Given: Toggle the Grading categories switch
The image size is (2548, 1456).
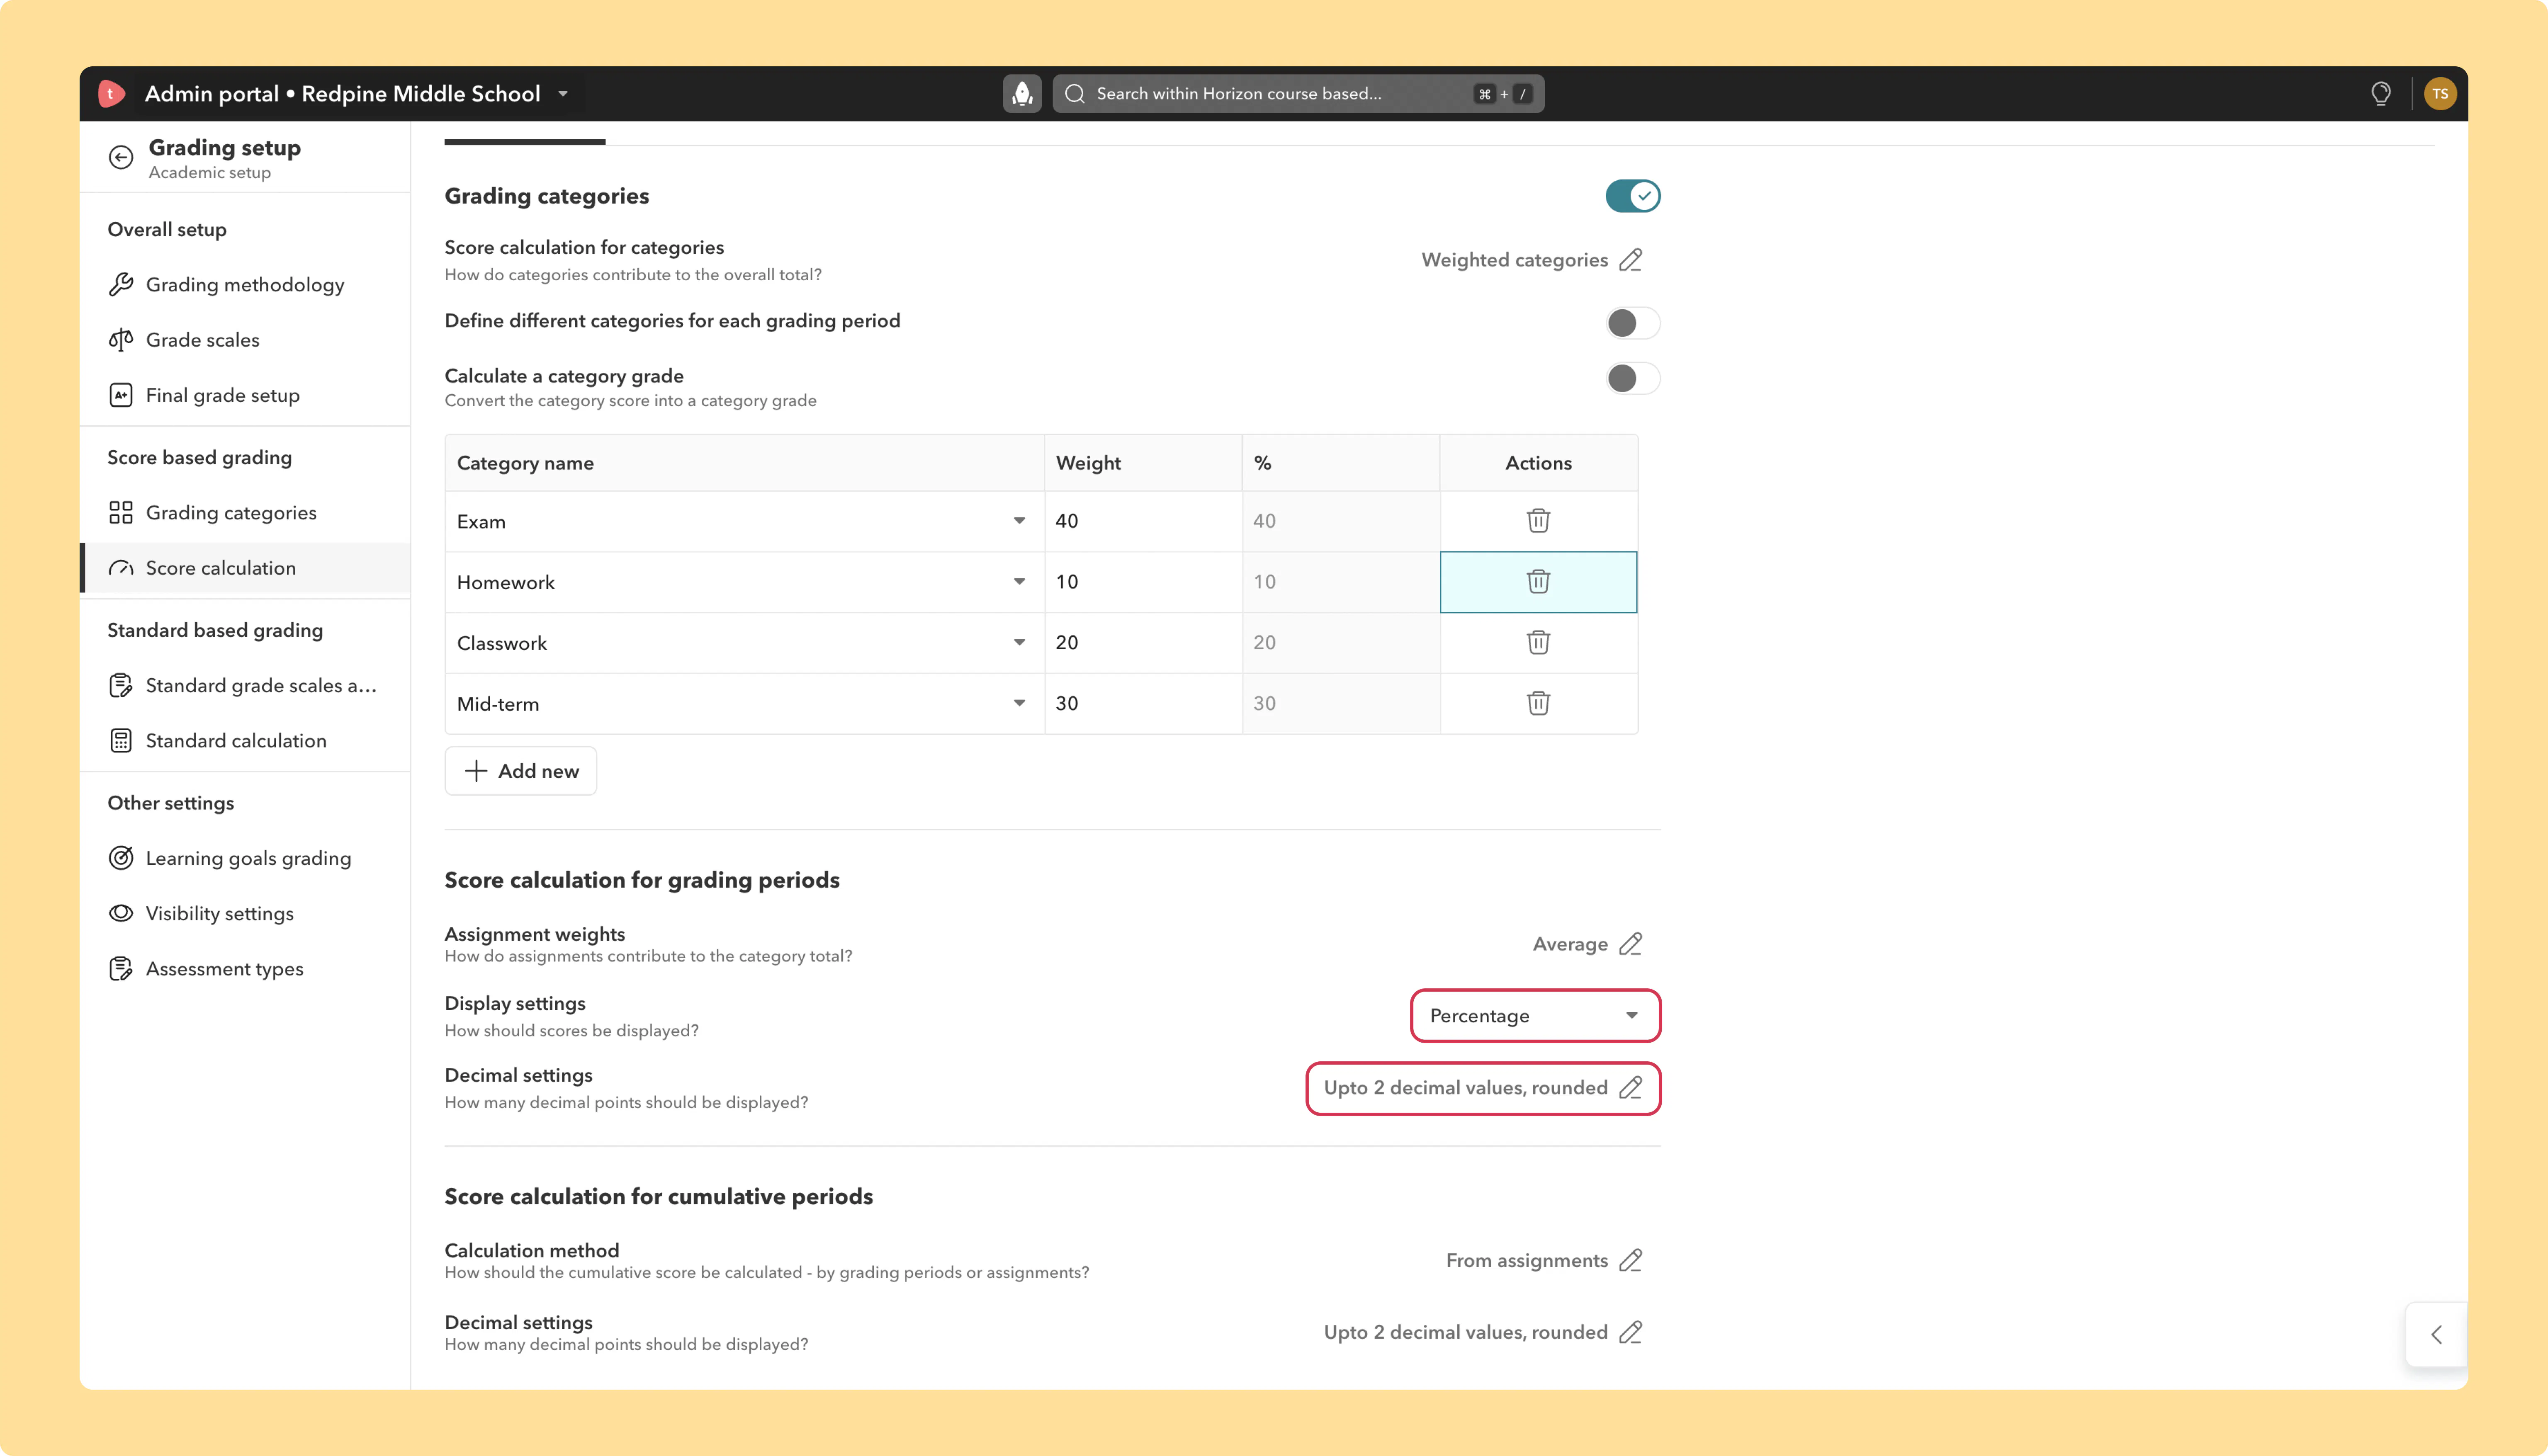Looking at the screenshot, I should click(1633, 196).
